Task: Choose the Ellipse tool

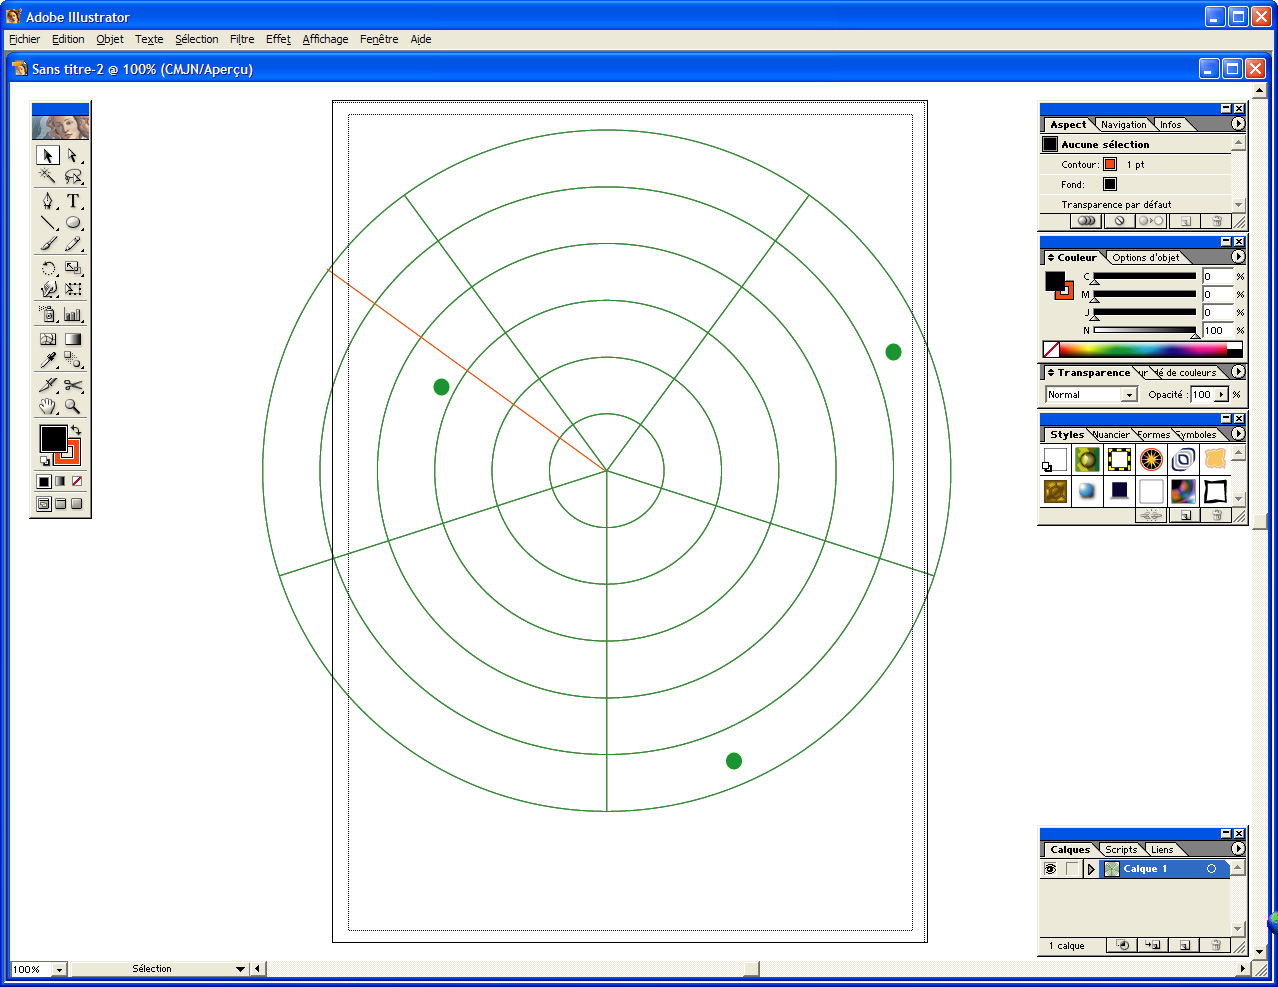Action: pyautogui.click(x=73, y=222)
